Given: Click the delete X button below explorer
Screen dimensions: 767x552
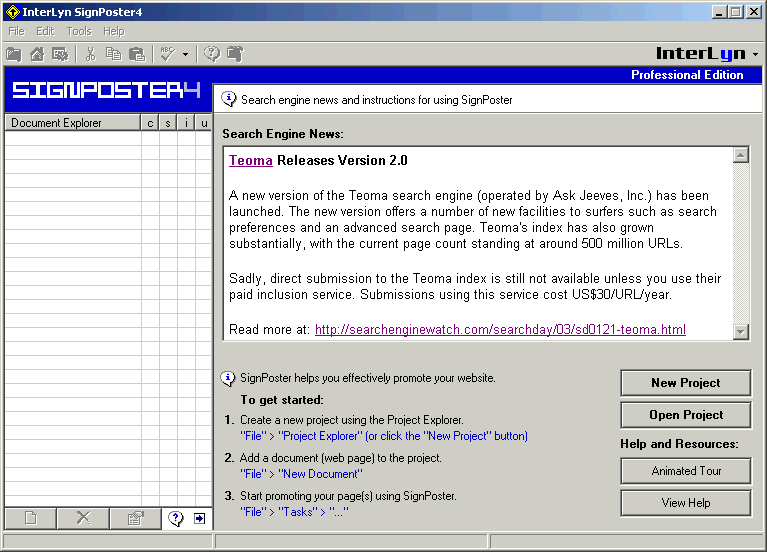Looking at the screenshot, I should 83,518.
